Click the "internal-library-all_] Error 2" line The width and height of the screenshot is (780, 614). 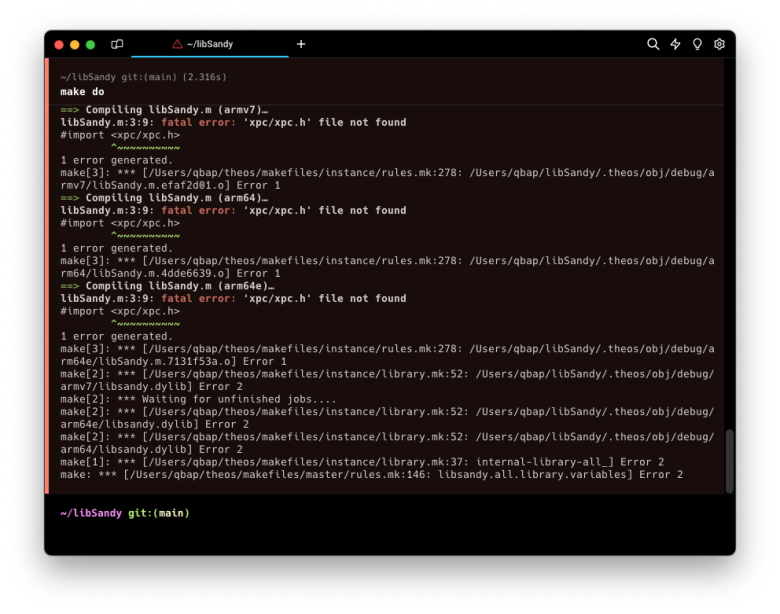click(x=362, y=462)
